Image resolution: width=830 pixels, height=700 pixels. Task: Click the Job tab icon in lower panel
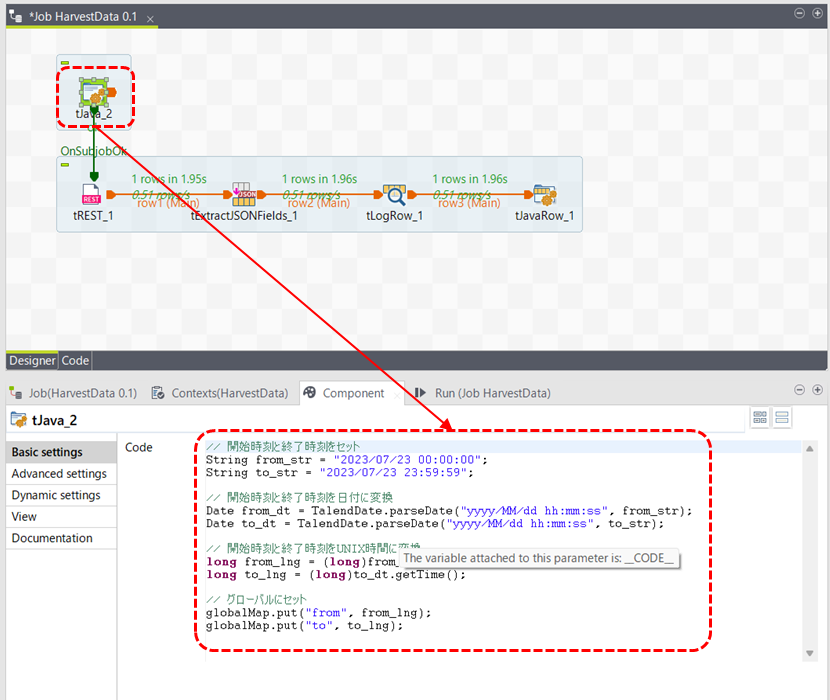(16, 393)
